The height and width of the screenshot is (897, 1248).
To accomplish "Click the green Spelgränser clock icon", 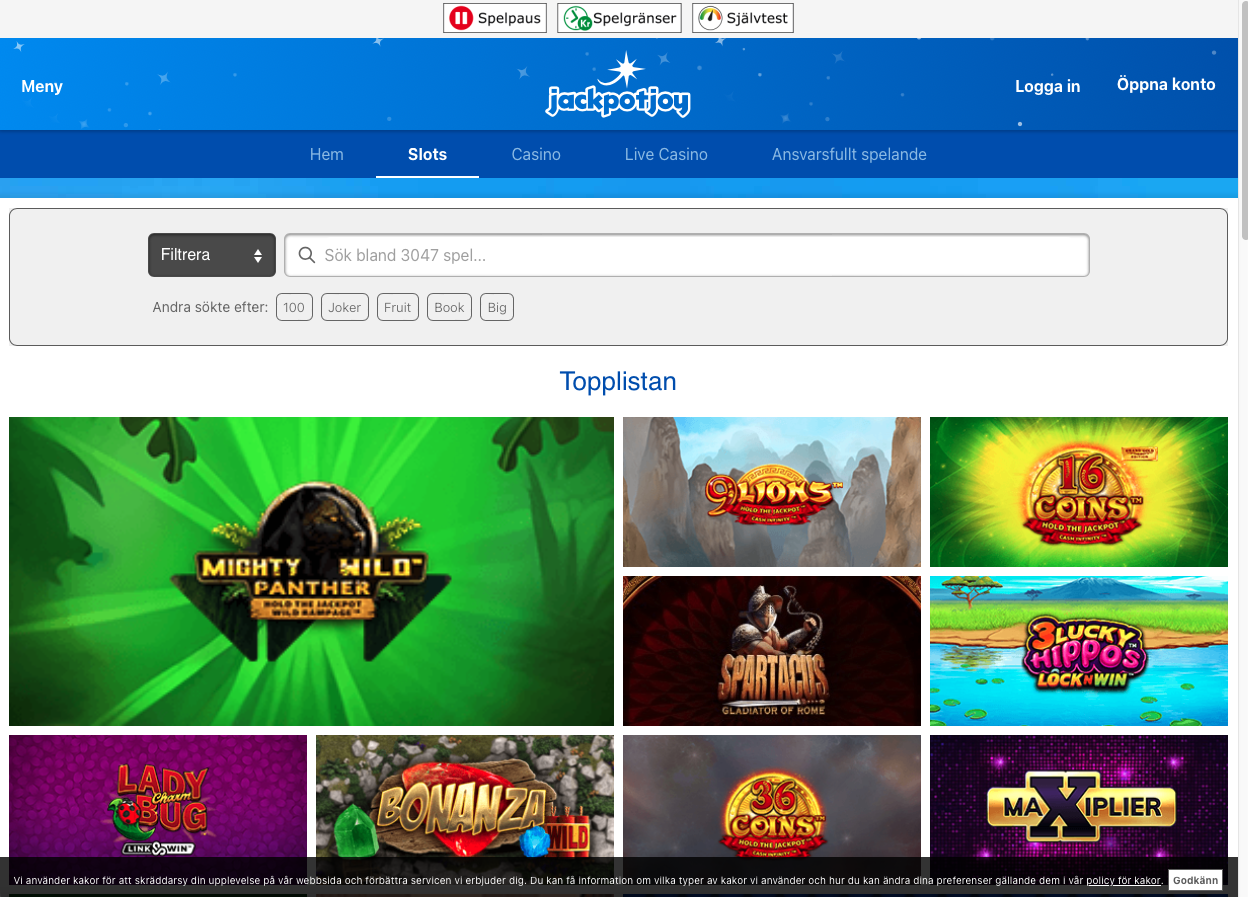I will pyautogui.click(x=575, y=17).
